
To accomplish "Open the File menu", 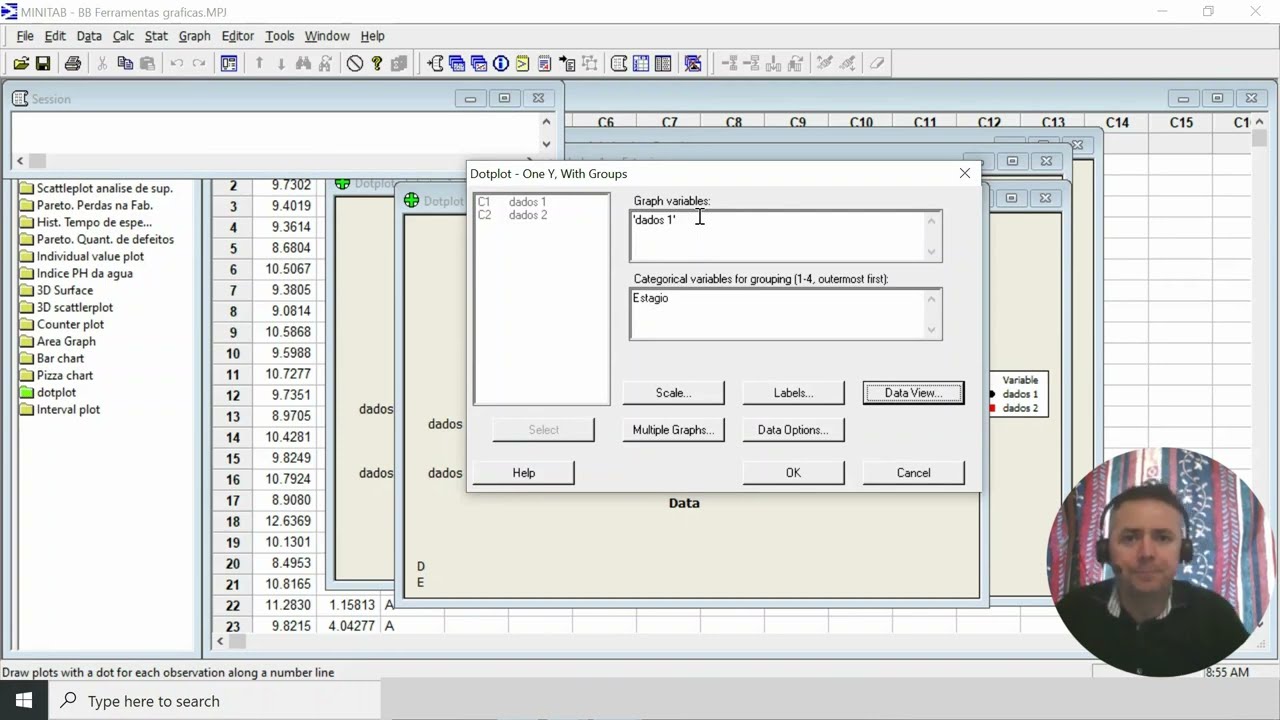I will (25, 36).
